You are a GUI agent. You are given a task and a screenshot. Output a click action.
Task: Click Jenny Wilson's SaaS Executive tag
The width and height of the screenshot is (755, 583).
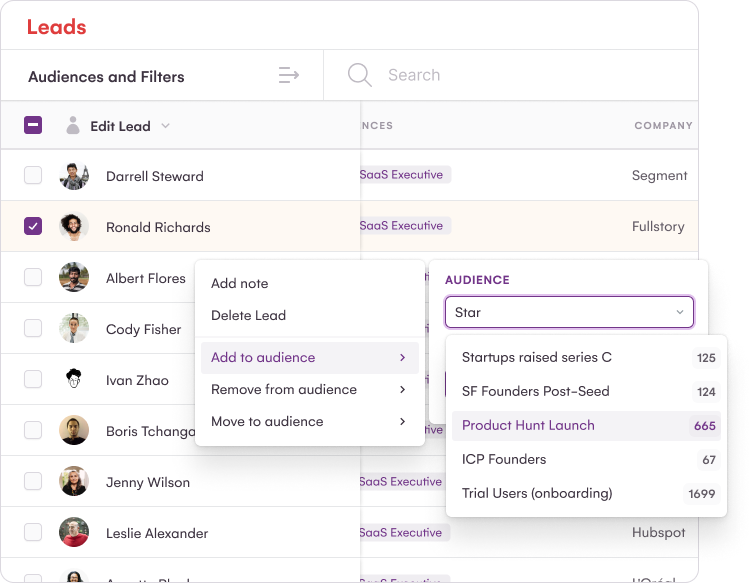click(404, 481)
